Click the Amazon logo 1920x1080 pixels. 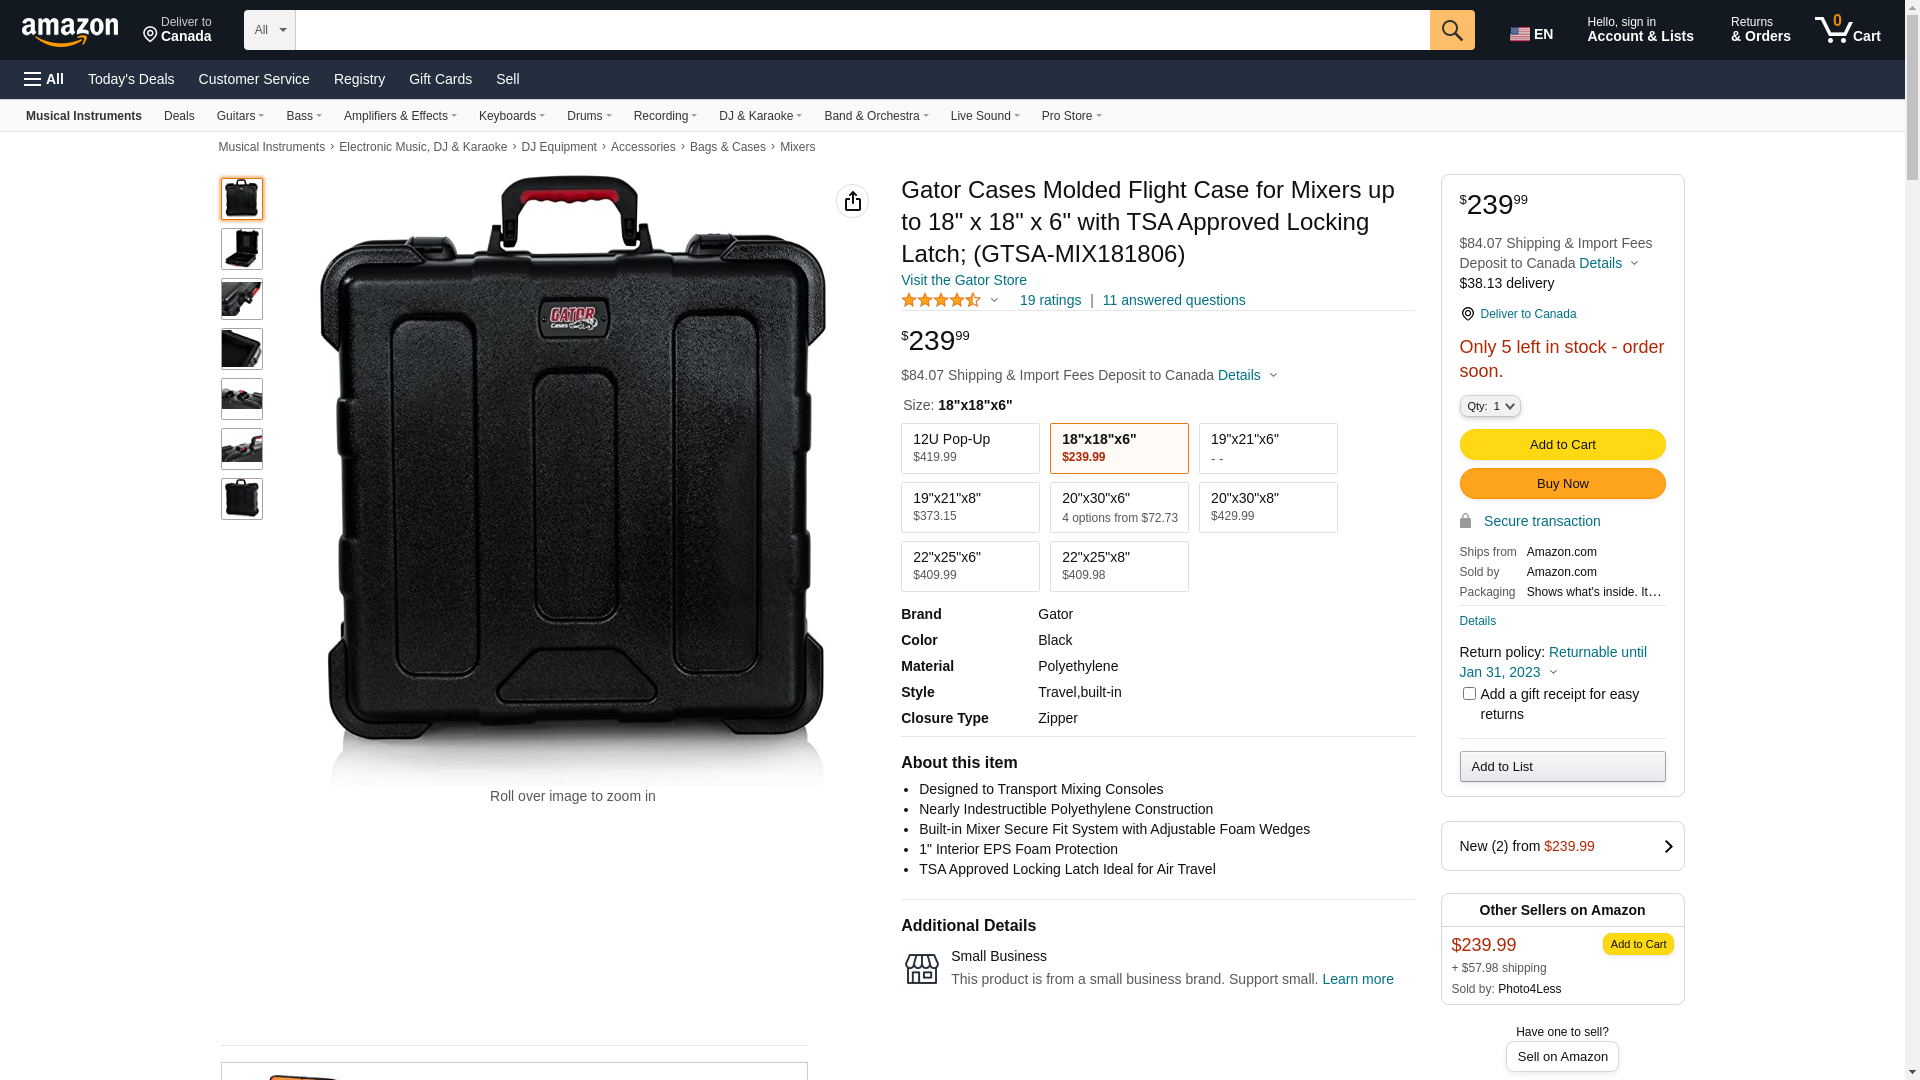[70, 31]
